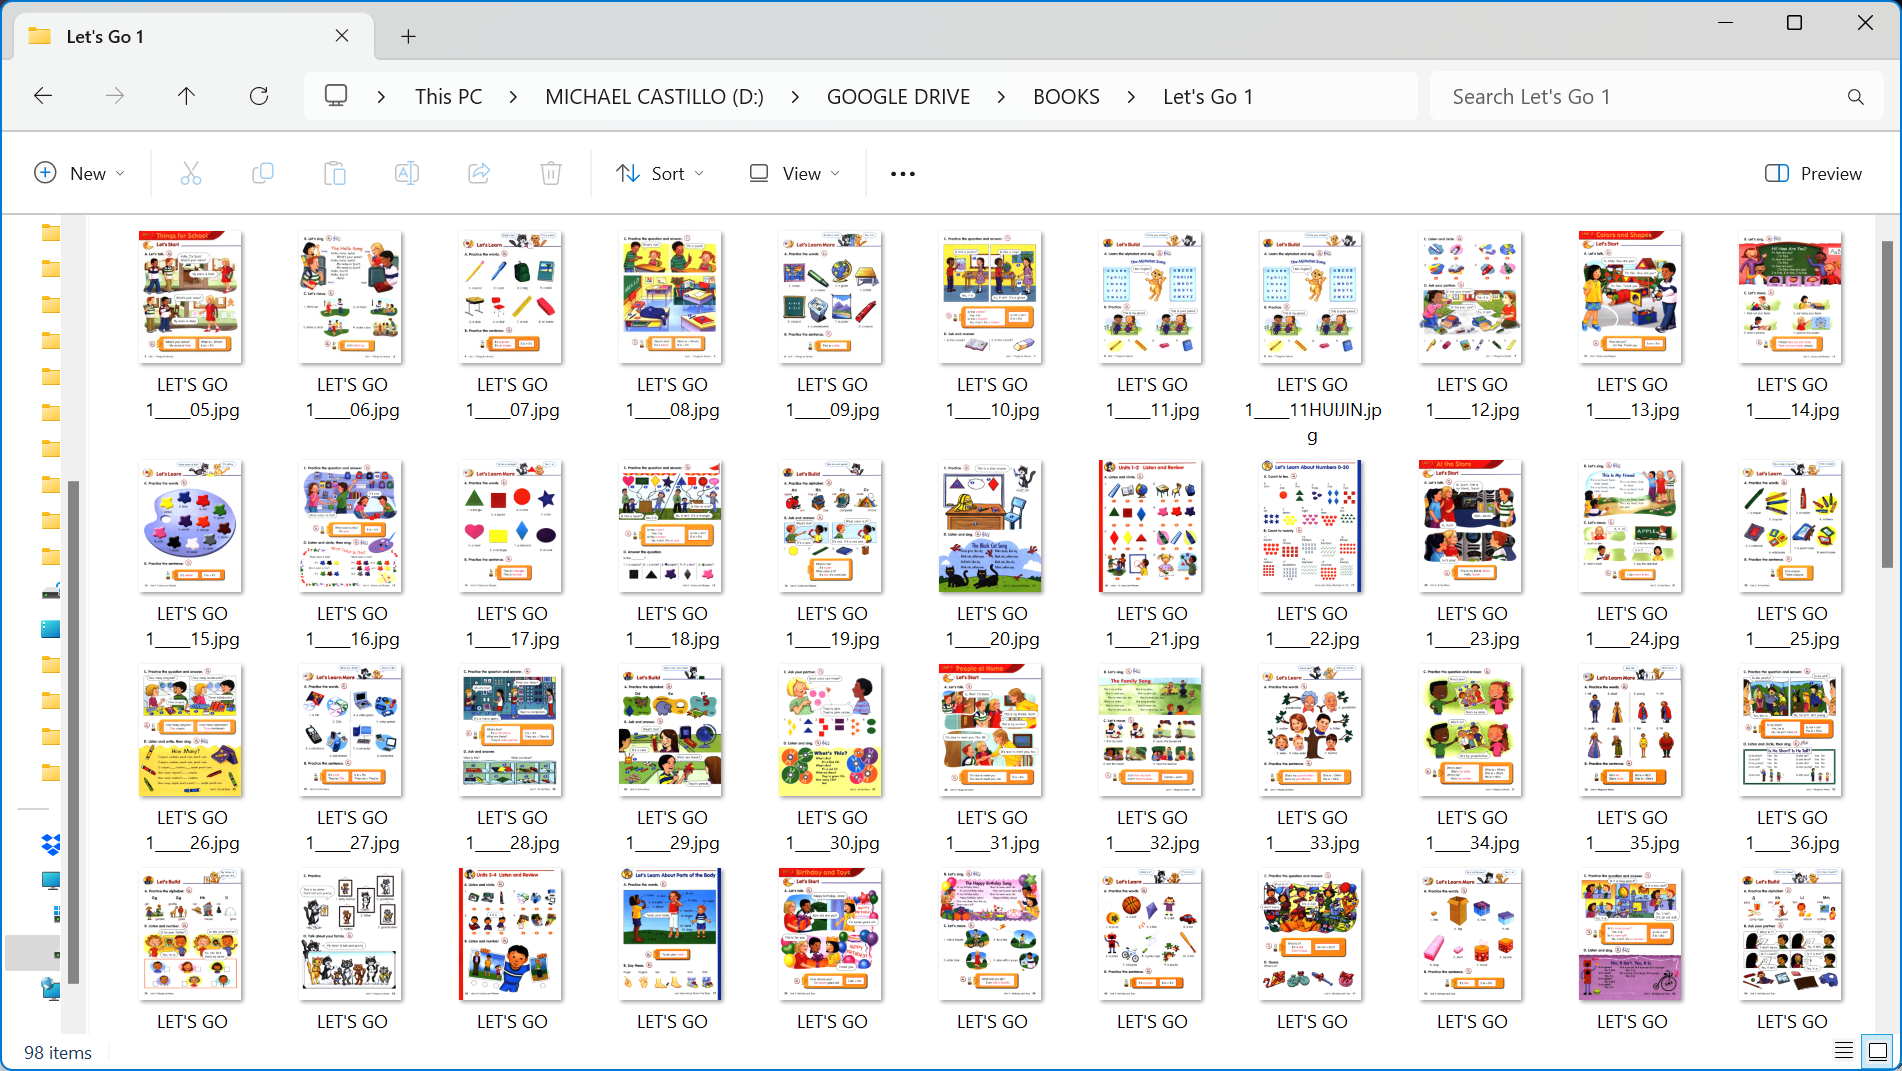Viewport: 1902px width, 1071px height.
Task: Switch to details list view icon
Action: 1844,1050
